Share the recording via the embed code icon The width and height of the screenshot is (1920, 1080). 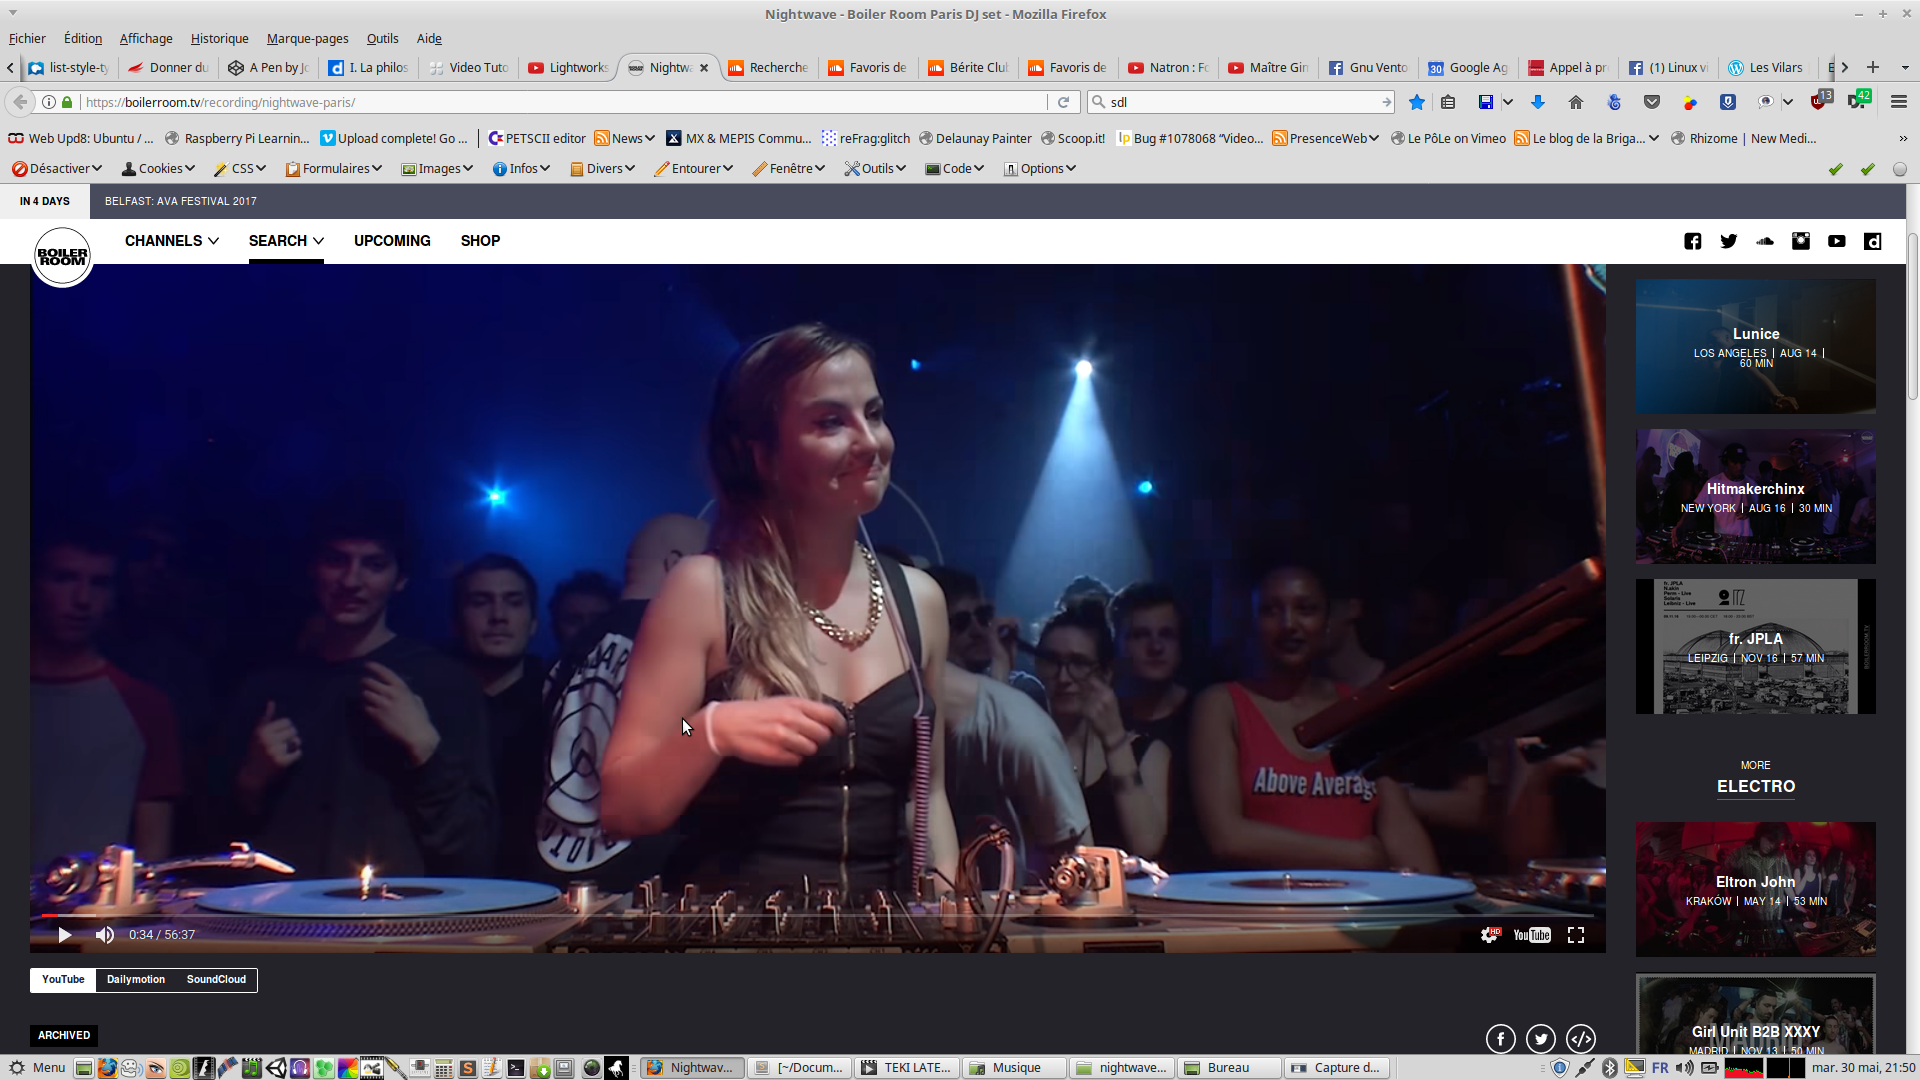pos(1581,1039)
